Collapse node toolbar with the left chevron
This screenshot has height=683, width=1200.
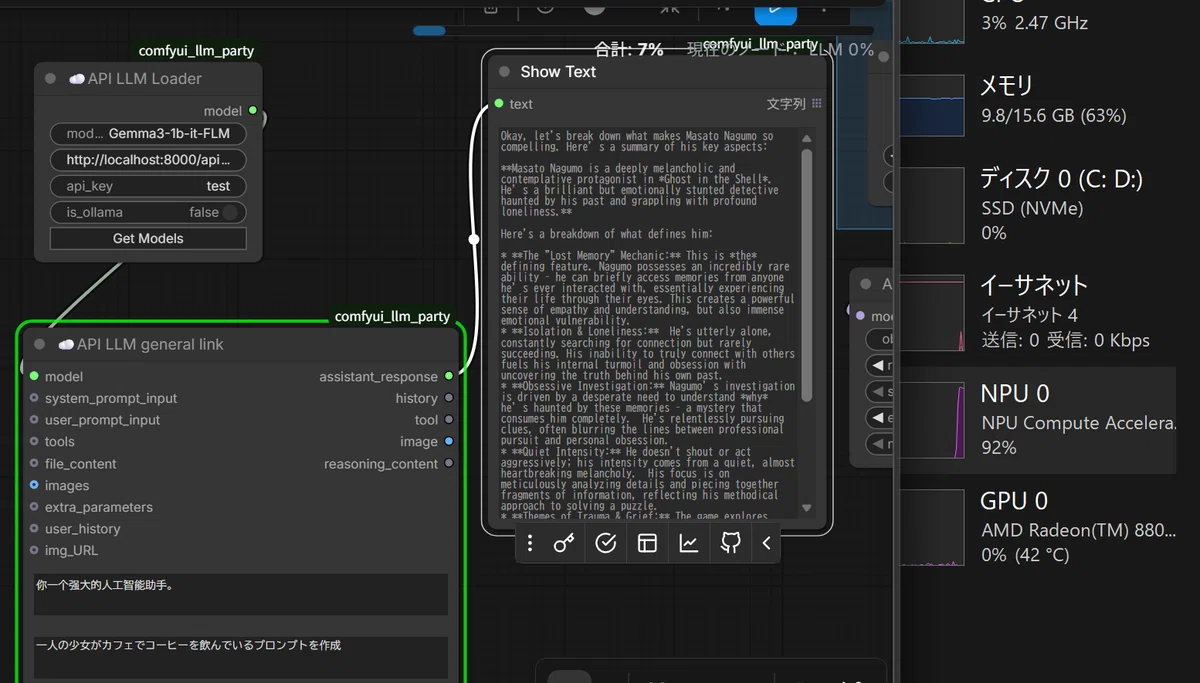coord(767,543)
